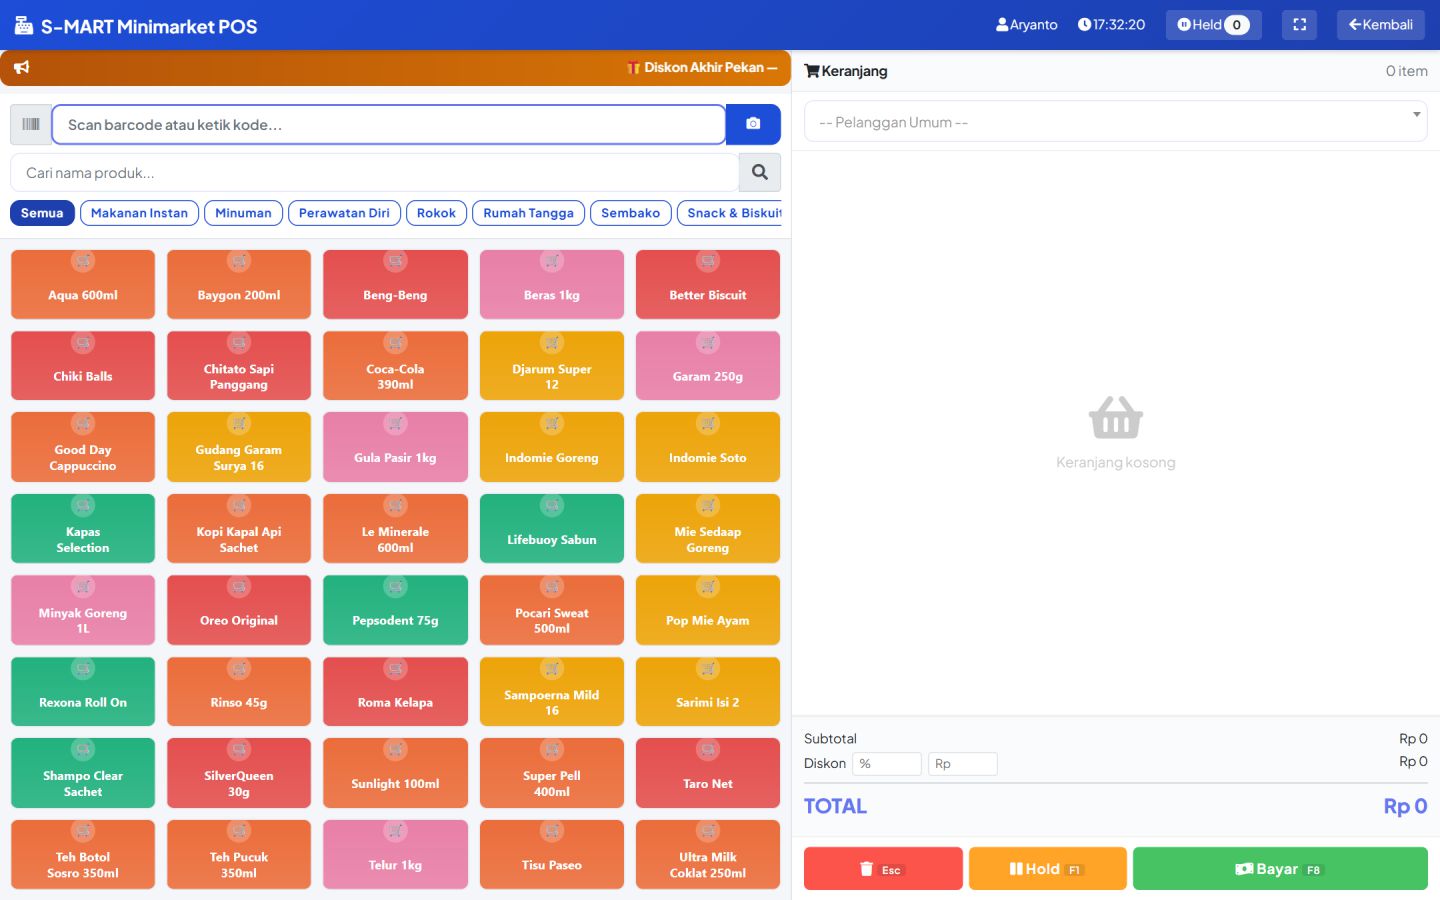Viewport: 1440px width, 900px height.
Task: Click the cart icon on Beras 1kg
Action: (x=552, y=261)
